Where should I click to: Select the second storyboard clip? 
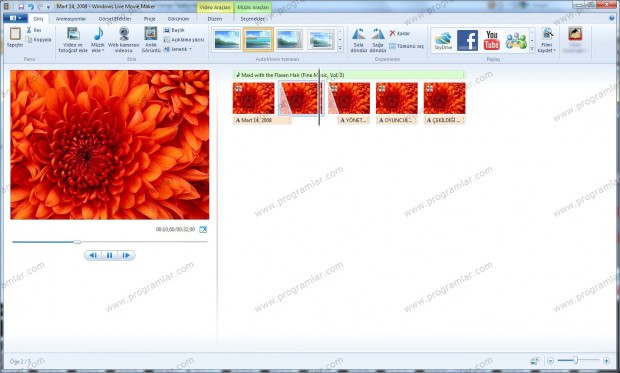click(x=301, y=98)
